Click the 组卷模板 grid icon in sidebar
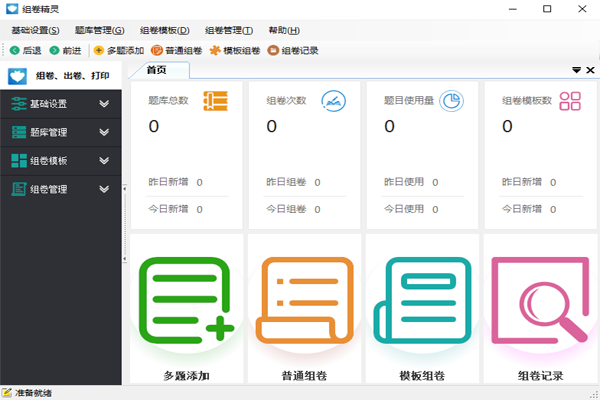Image resolution: width=600 pixels, height=400 pixels. click(x=19, y=160)
